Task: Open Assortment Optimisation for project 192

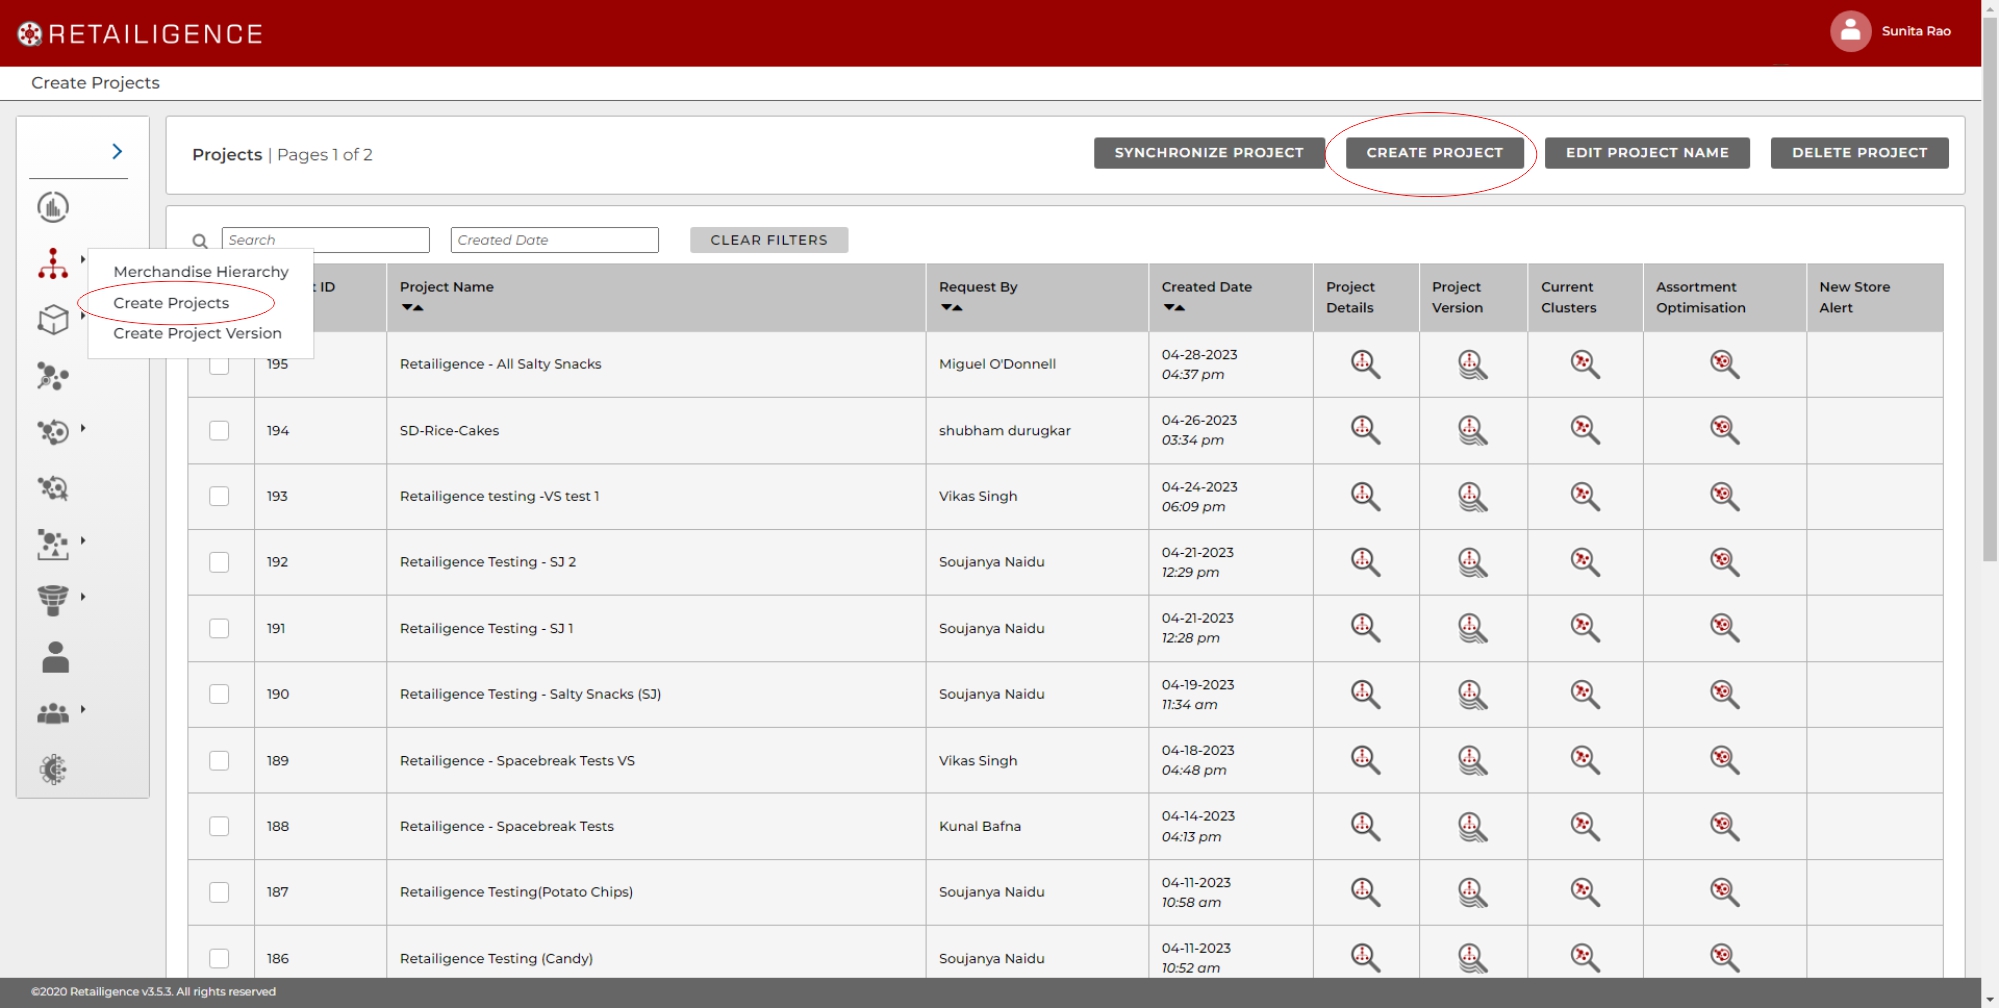Action: coord(1723,562)
